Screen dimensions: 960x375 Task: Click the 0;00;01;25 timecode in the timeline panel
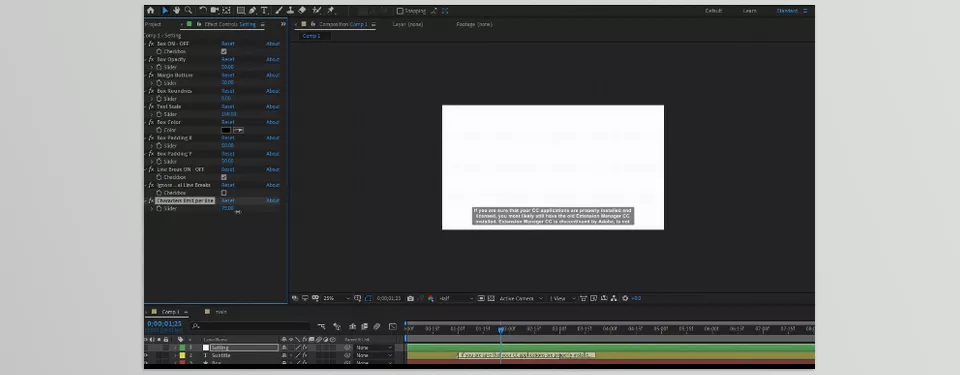(x=164, y=324)
